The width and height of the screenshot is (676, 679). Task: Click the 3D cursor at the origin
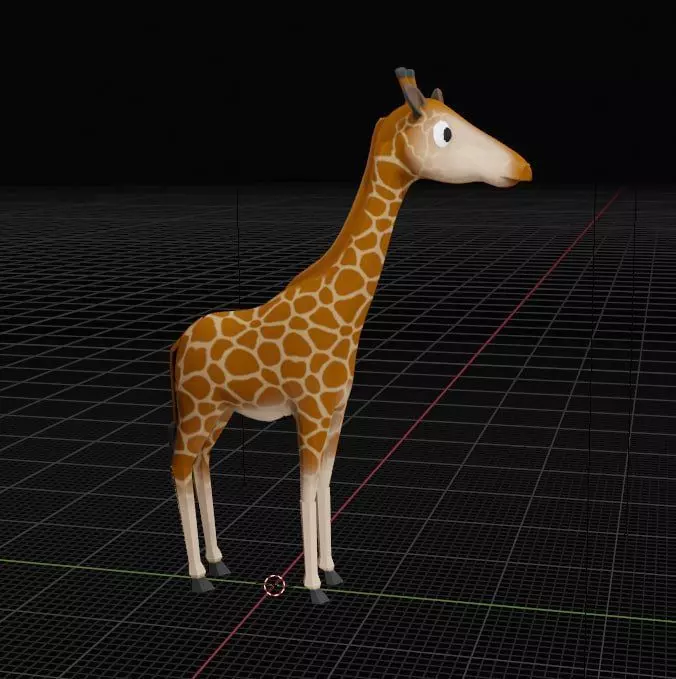(x=275, y=585)
